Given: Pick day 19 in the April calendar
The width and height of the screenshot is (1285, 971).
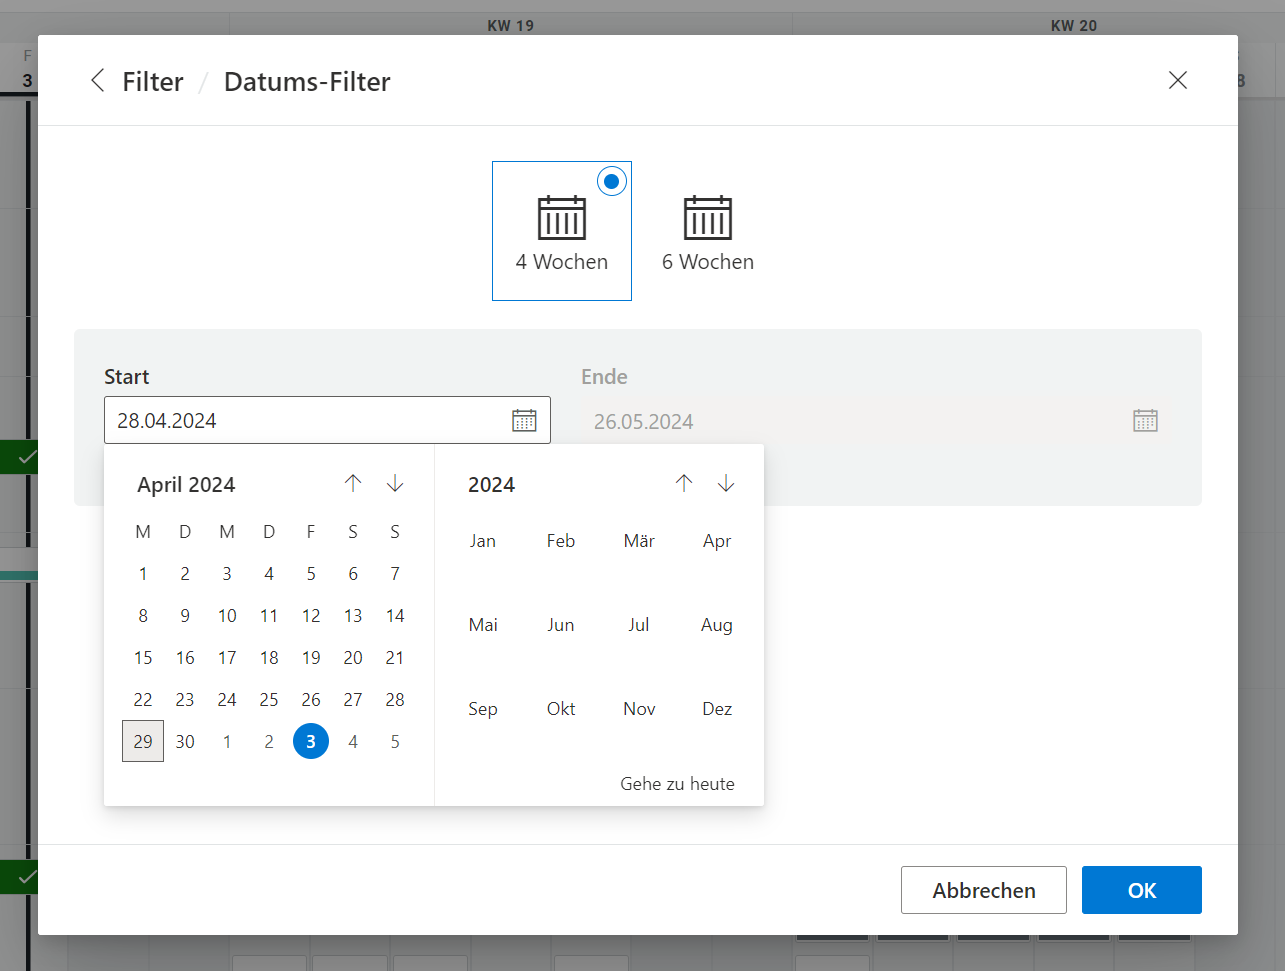Looking at the screenshot, I should [x=311, y=658].
